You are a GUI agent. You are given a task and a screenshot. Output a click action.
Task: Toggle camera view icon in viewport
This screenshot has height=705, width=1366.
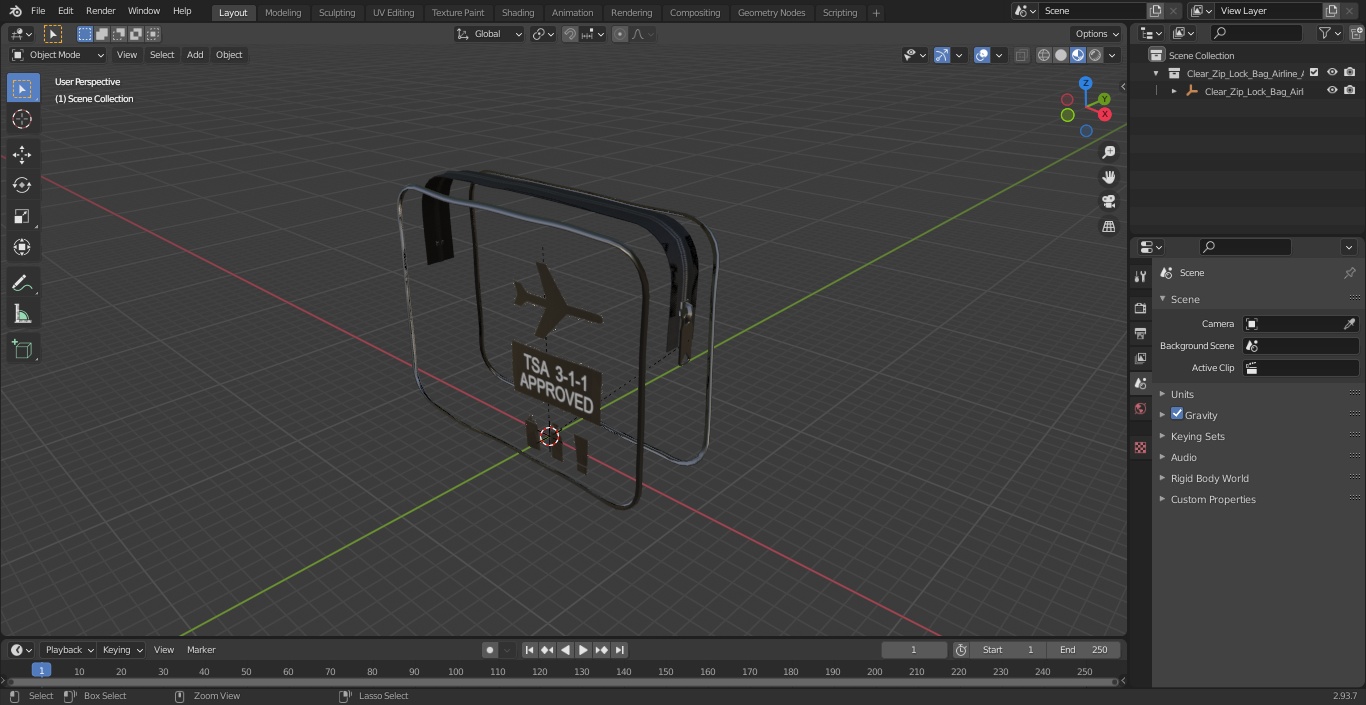(1108, 202)
